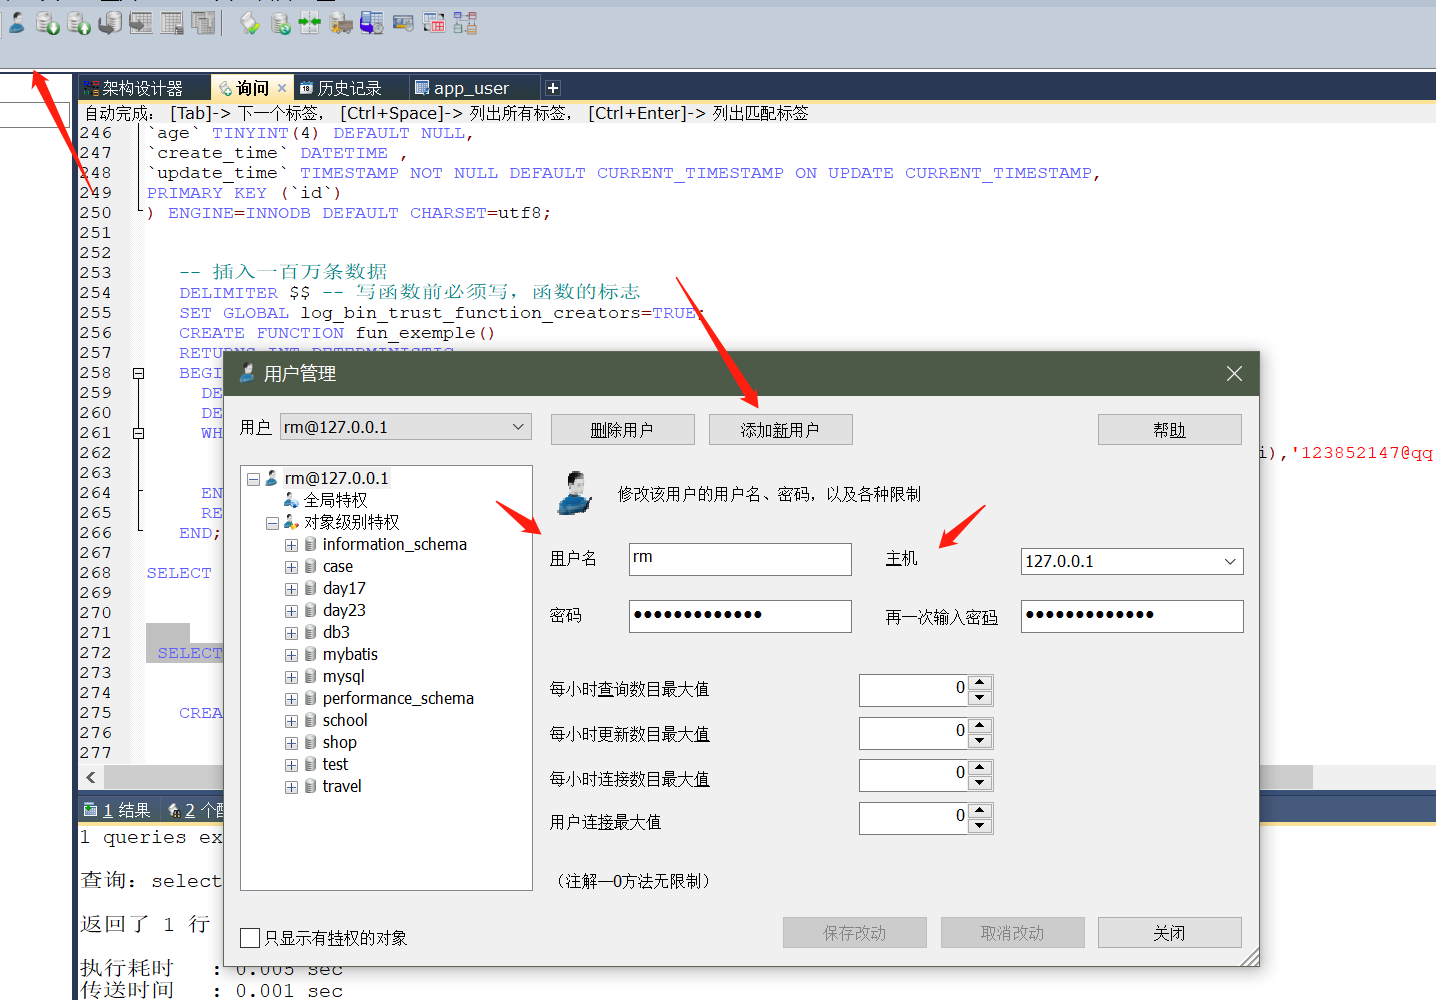This screenshot has width=1436, height=1000.
Task: Click the 密码 password field
Action: coord(740,616)
